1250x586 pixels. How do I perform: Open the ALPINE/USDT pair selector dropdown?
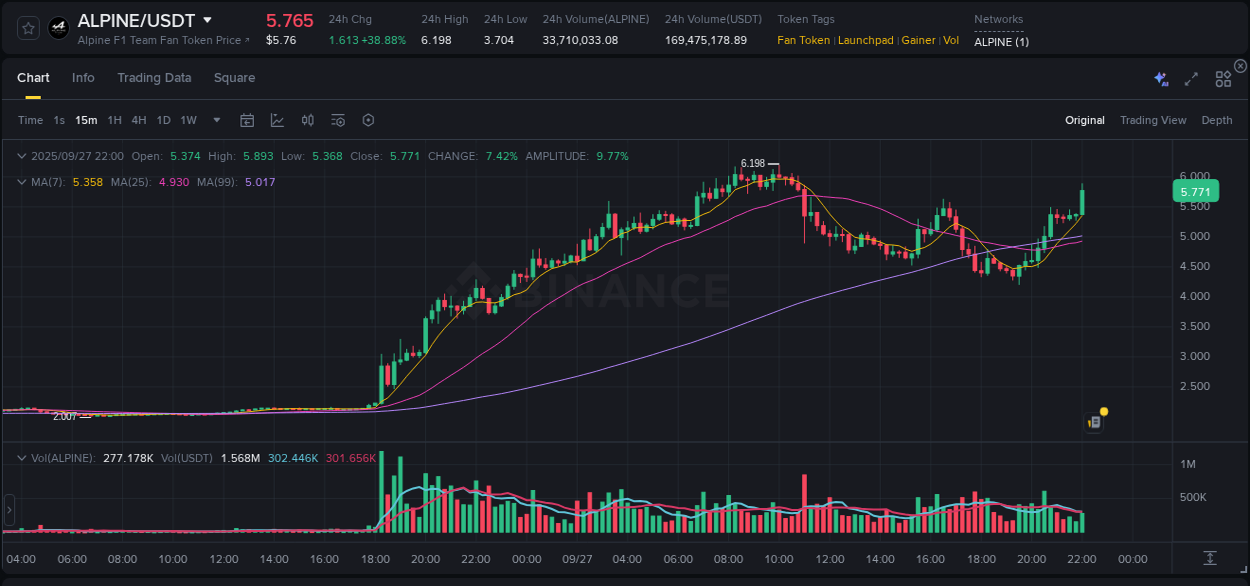(x=208, y=19)
